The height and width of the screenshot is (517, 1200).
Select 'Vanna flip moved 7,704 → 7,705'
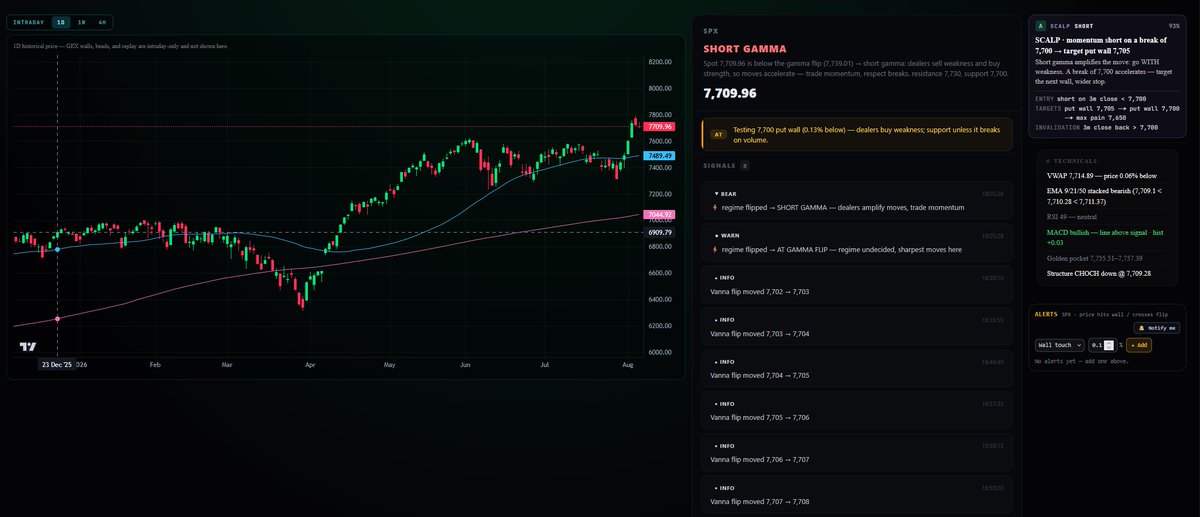pyautogui.click(x=856, y=368)
